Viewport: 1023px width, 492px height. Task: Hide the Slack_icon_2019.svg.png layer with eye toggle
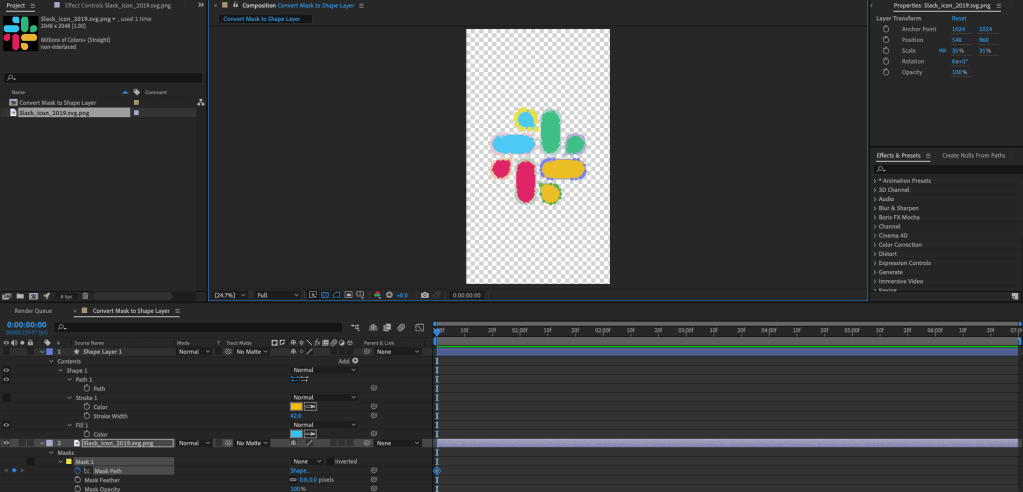[6, 443]
